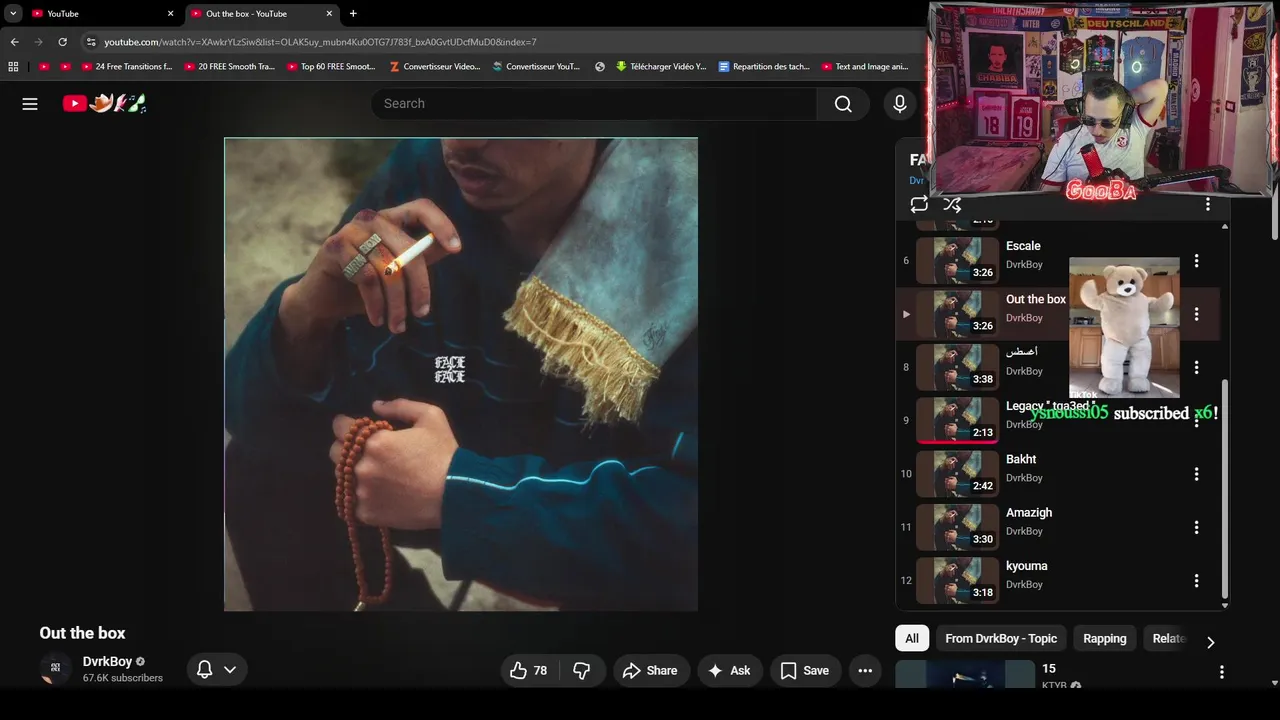The height and width of the screenshot is (720, 1280).
Task: Click the address bar URL
Action: pos(320,42)
